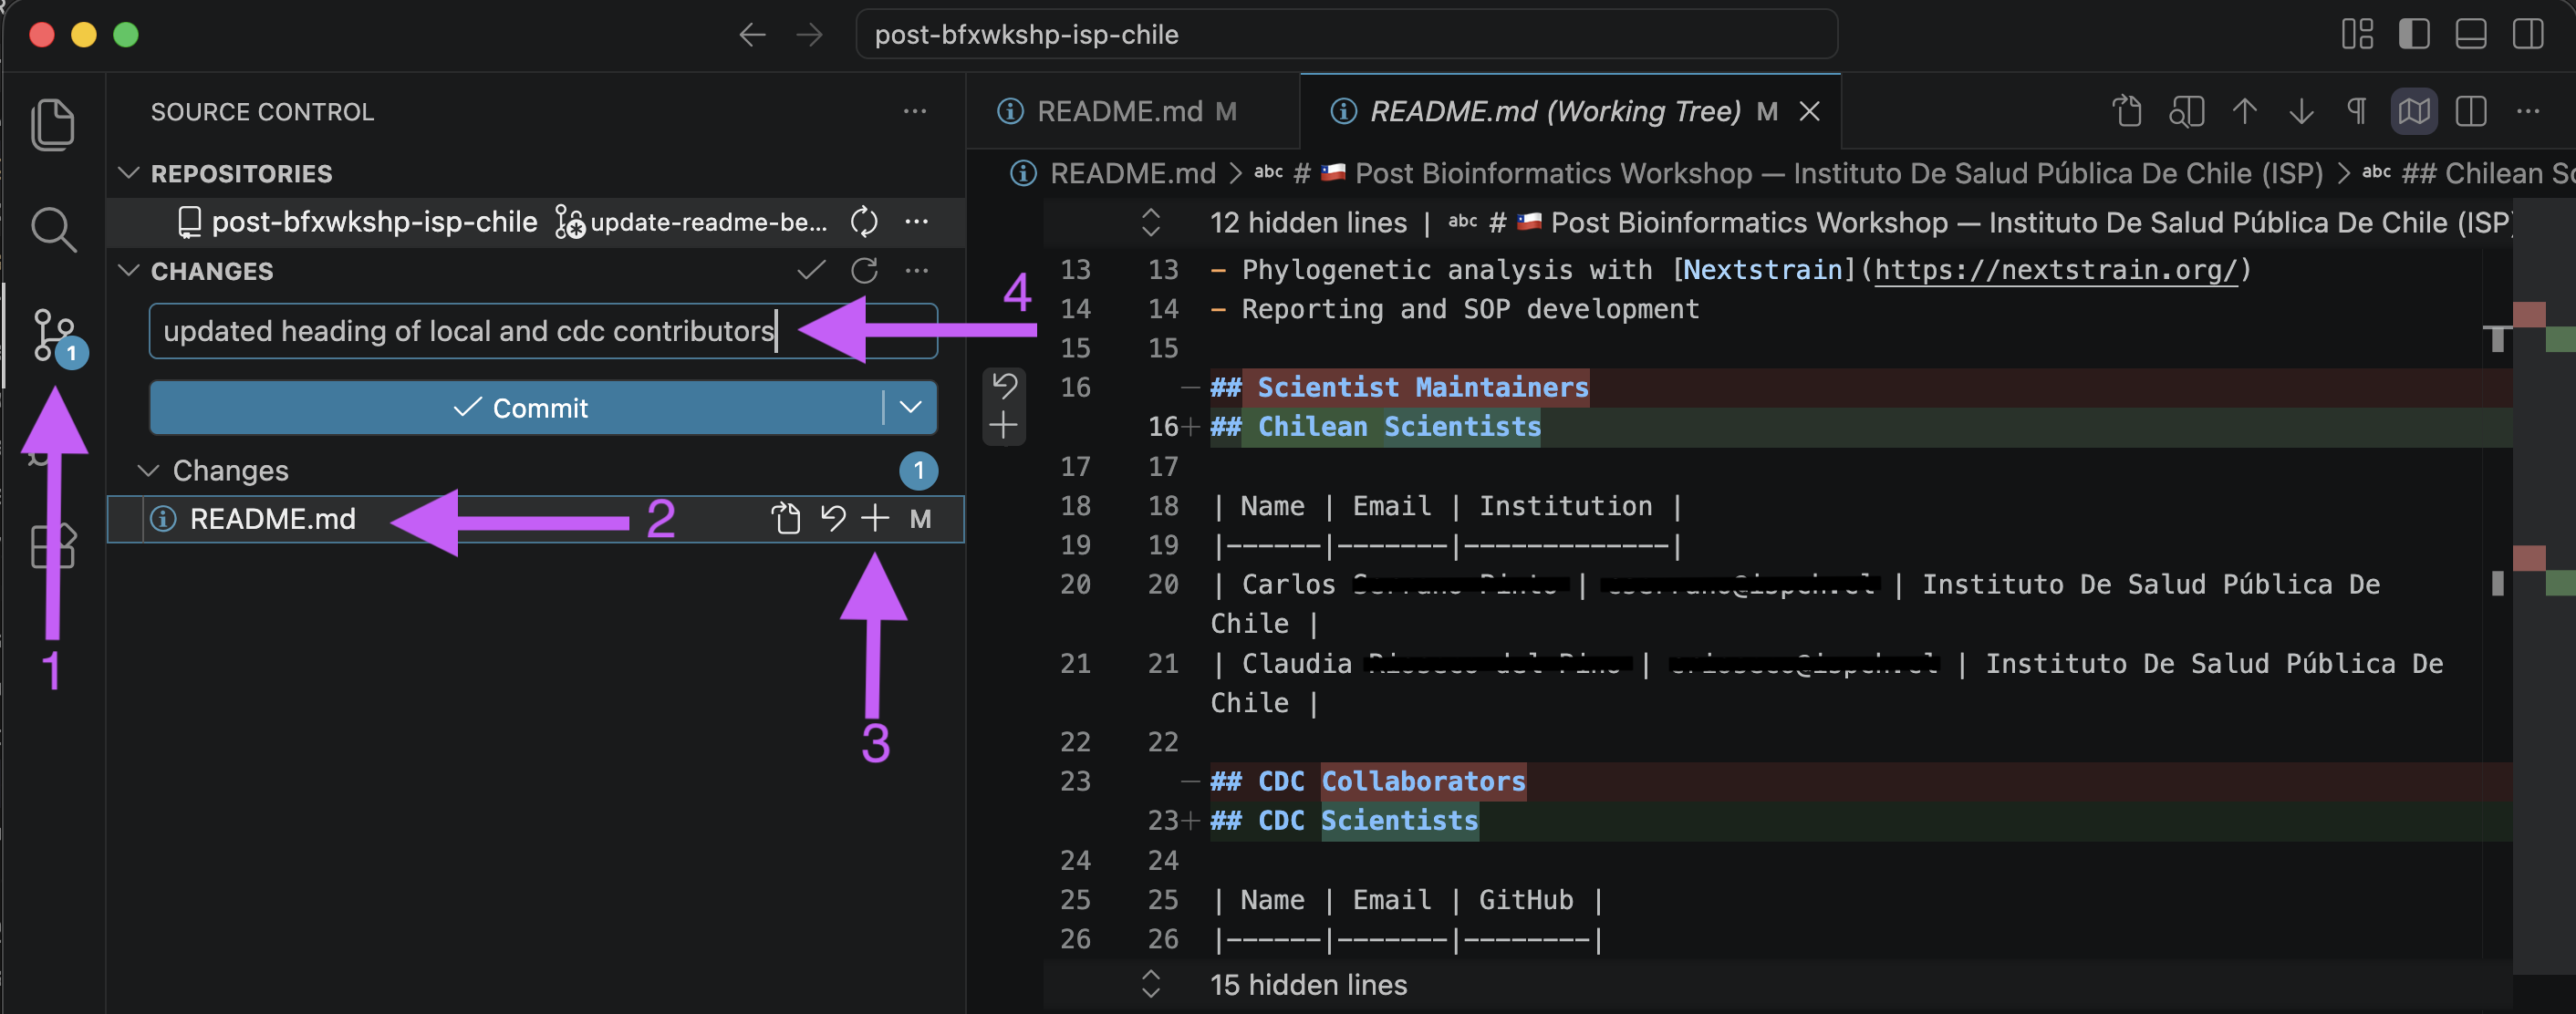Click the commit message input field

[x=543, y=331]
